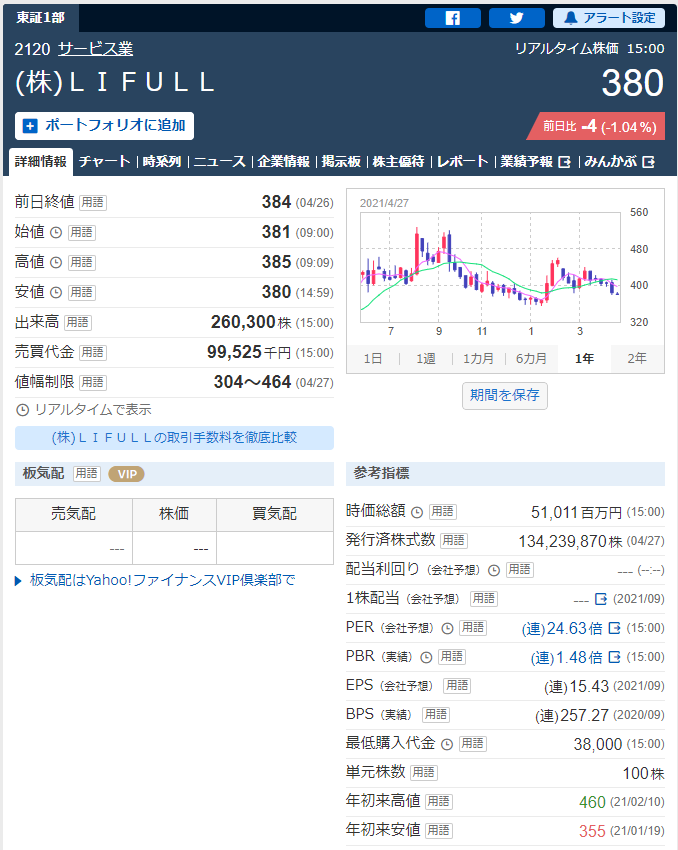Screen dimensions: 678x850
Task: Open 用語 glossary for 年初来高値
Action: click(x=439, y=802)
